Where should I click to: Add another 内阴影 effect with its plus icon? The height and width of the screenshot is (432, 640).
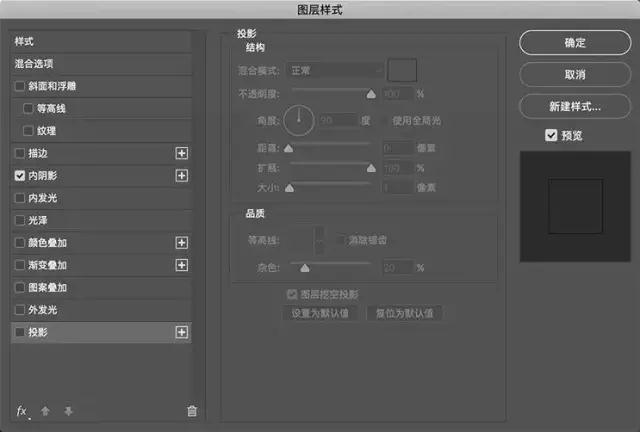point(181,175)
